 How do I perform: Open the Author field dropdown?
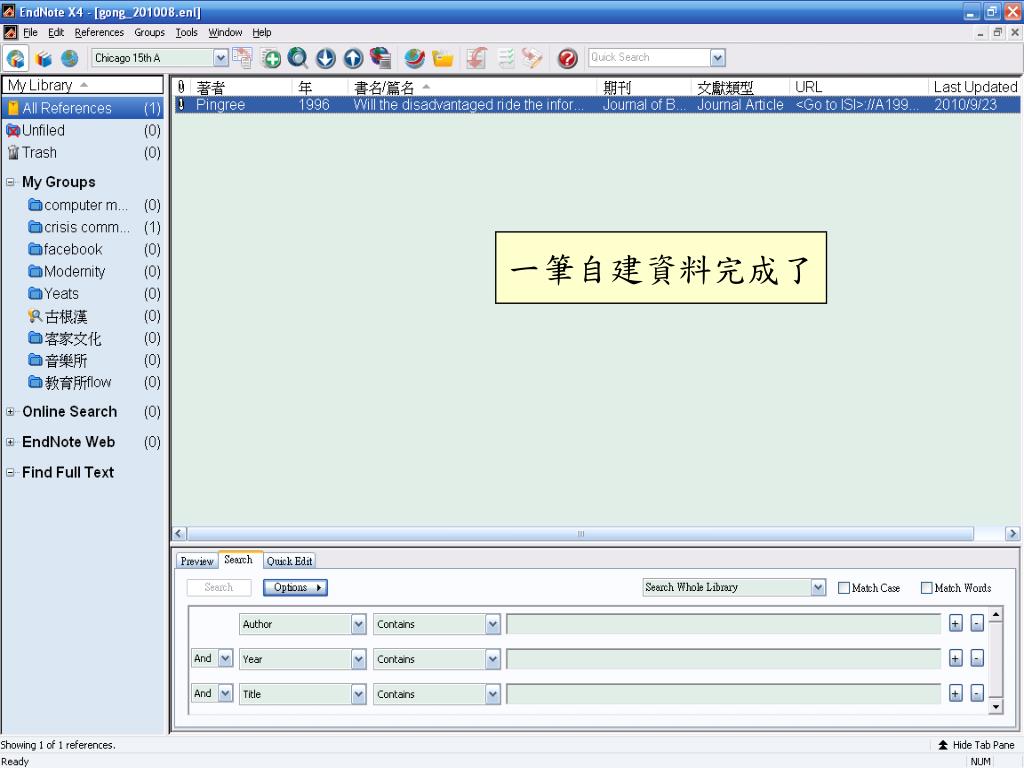tap(359, 624)
